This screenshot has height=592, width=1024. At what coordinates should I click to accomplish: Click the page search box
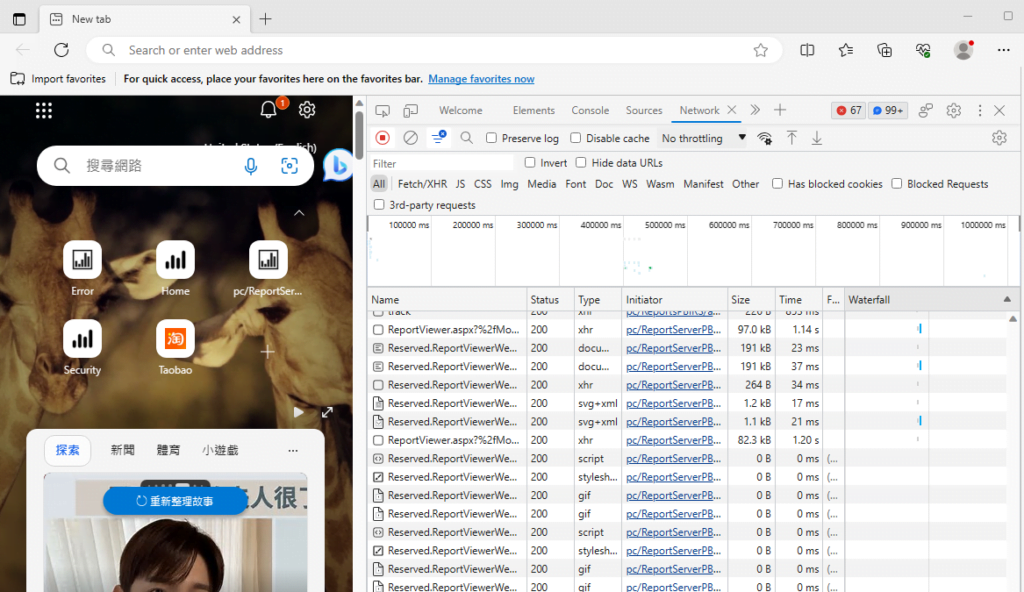(175, 166)
